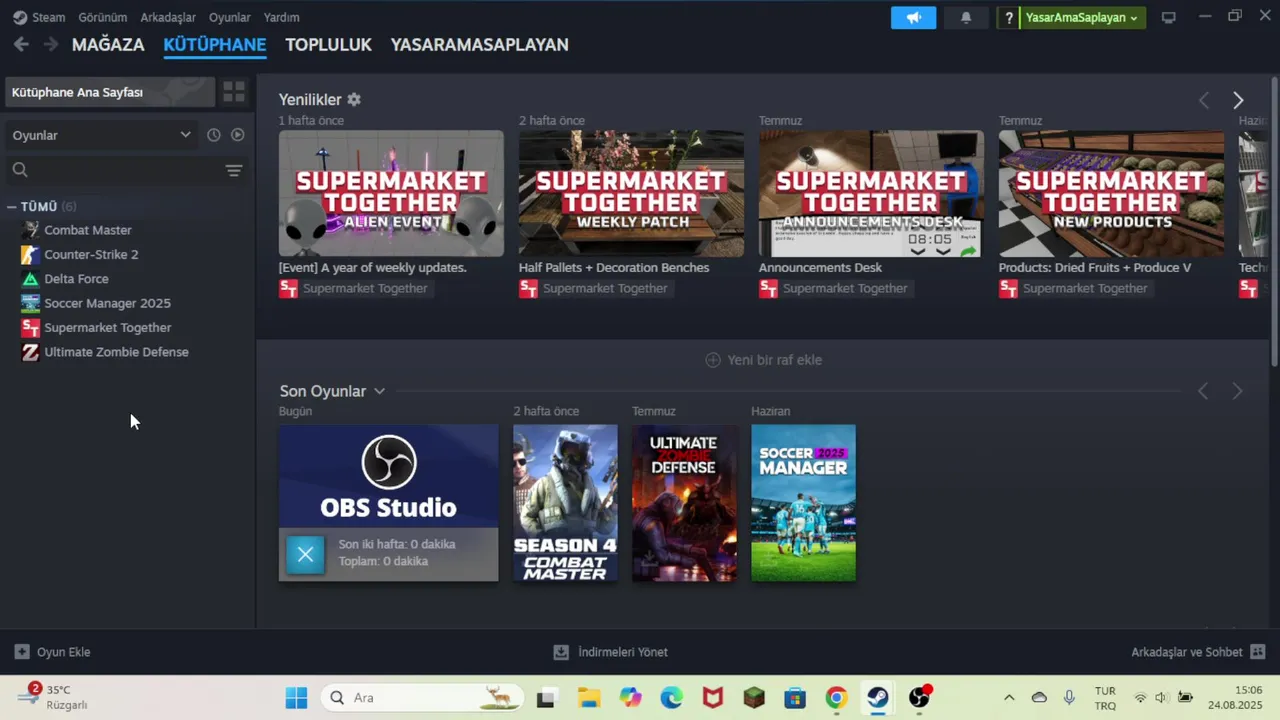Viewport: 1280px width, 720px height.
Task: Expand the Son Oyunlar shelf dropdown
Action: [379, 391]
